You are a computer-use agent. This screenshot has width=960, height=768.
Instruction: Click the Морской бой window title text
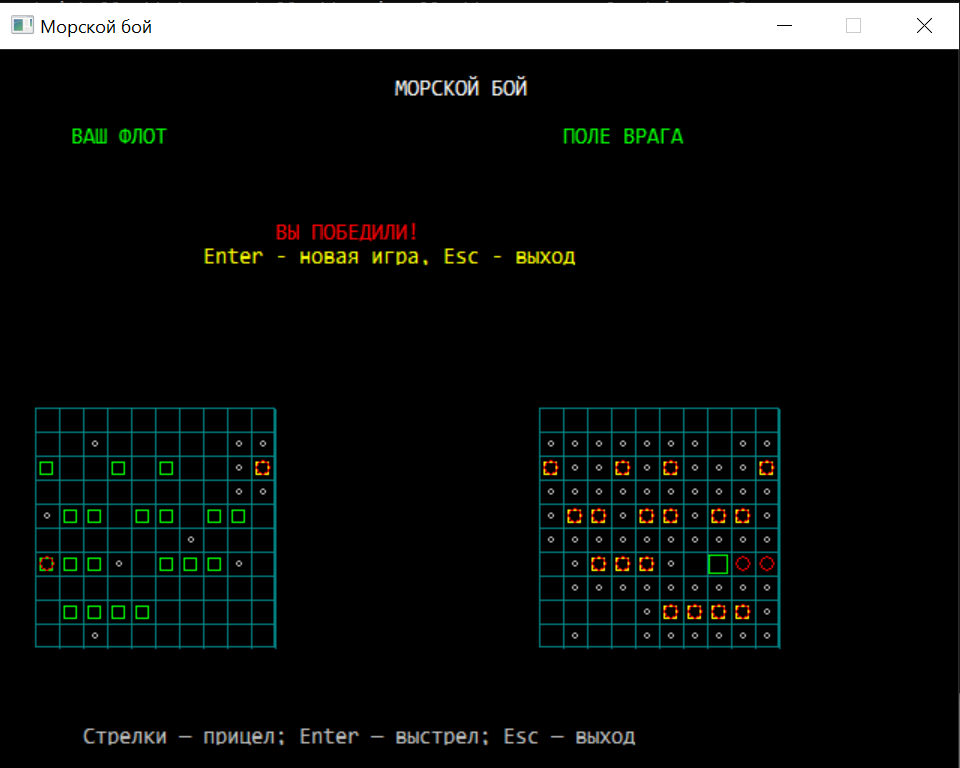point(96,26)
